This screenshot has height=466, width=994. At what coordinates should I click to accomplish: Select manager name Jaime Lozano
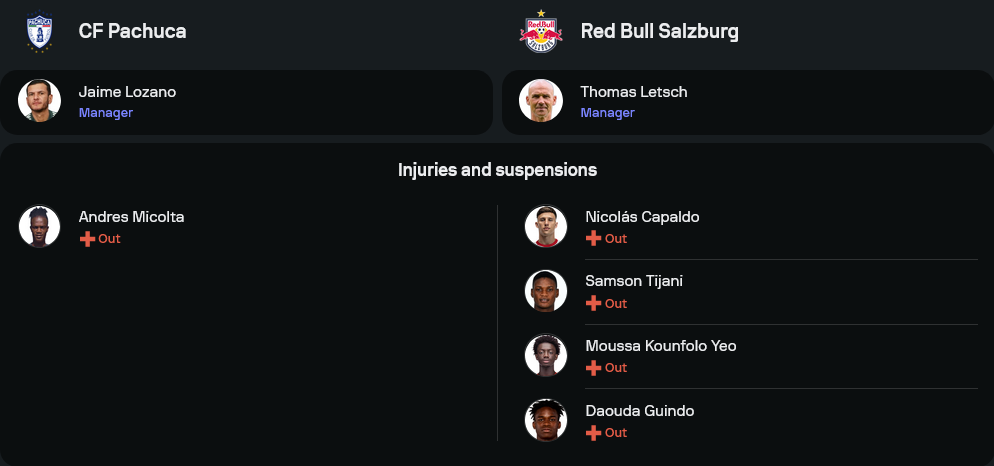pyautogui.click(x=127, y=92)
